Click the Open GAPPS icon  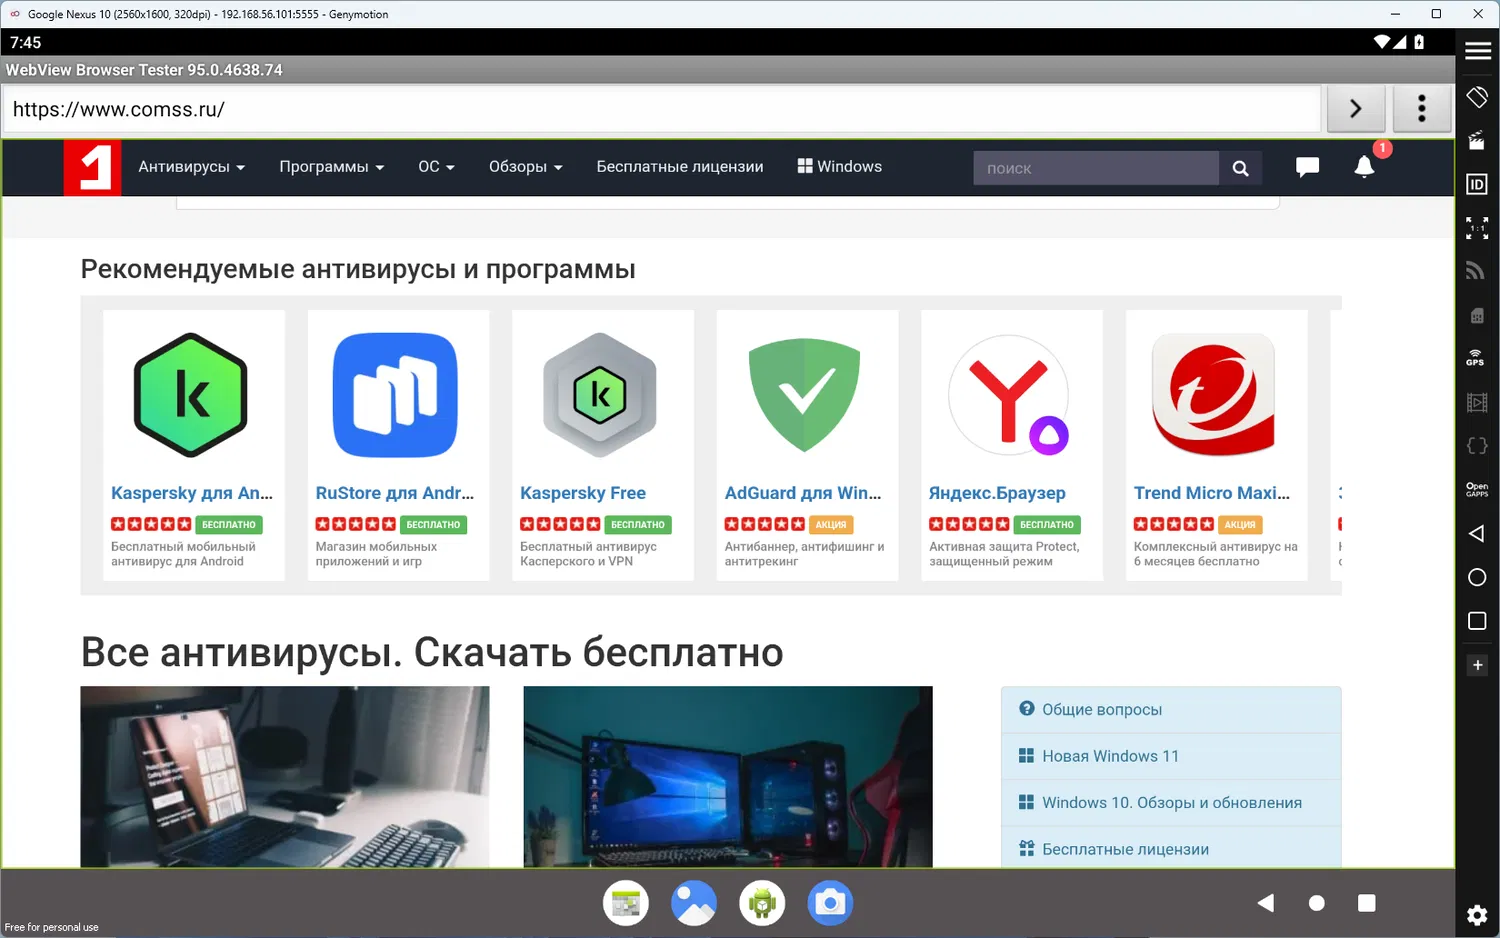(x=1477, y=490)
